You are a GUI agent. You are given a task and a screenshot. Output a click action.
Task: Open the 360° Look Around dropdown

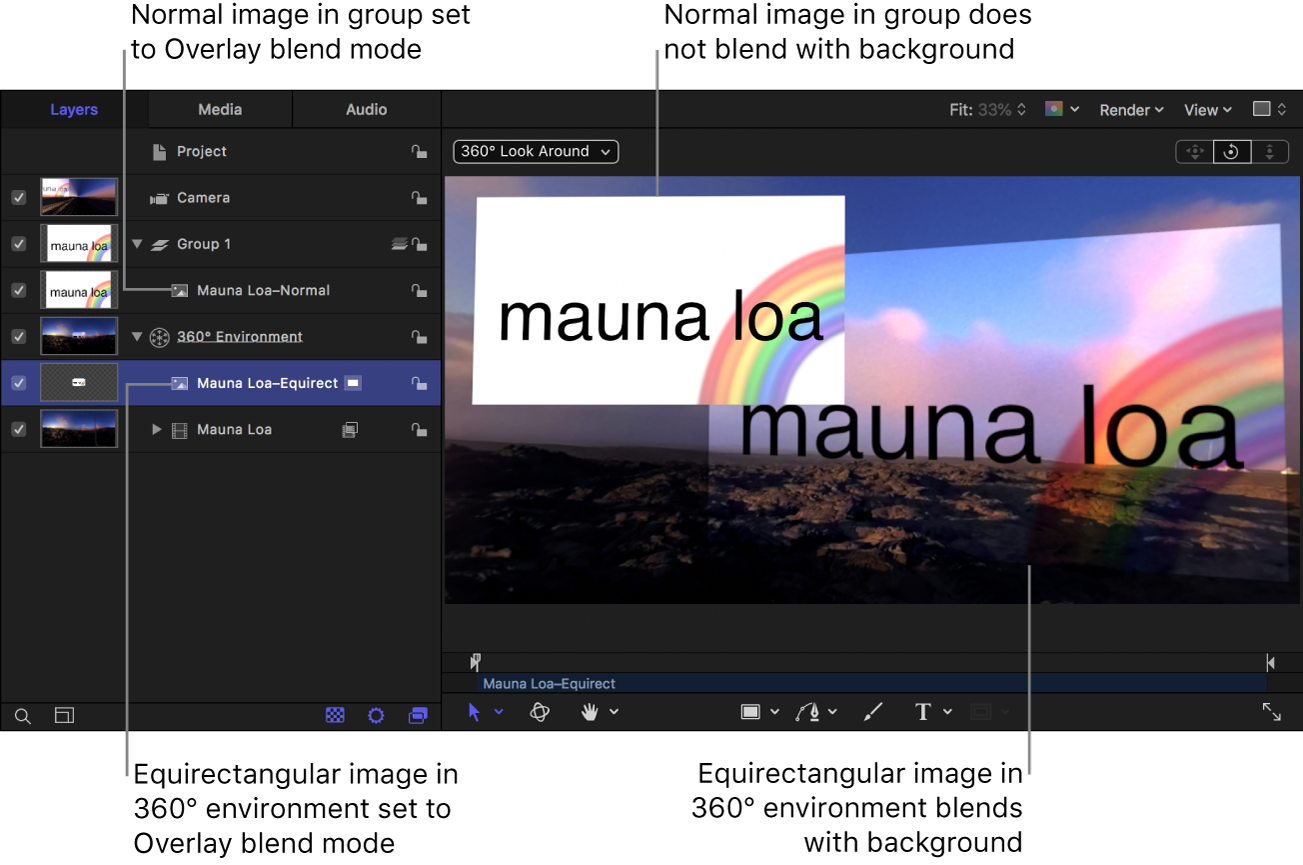tap(535, 151)
